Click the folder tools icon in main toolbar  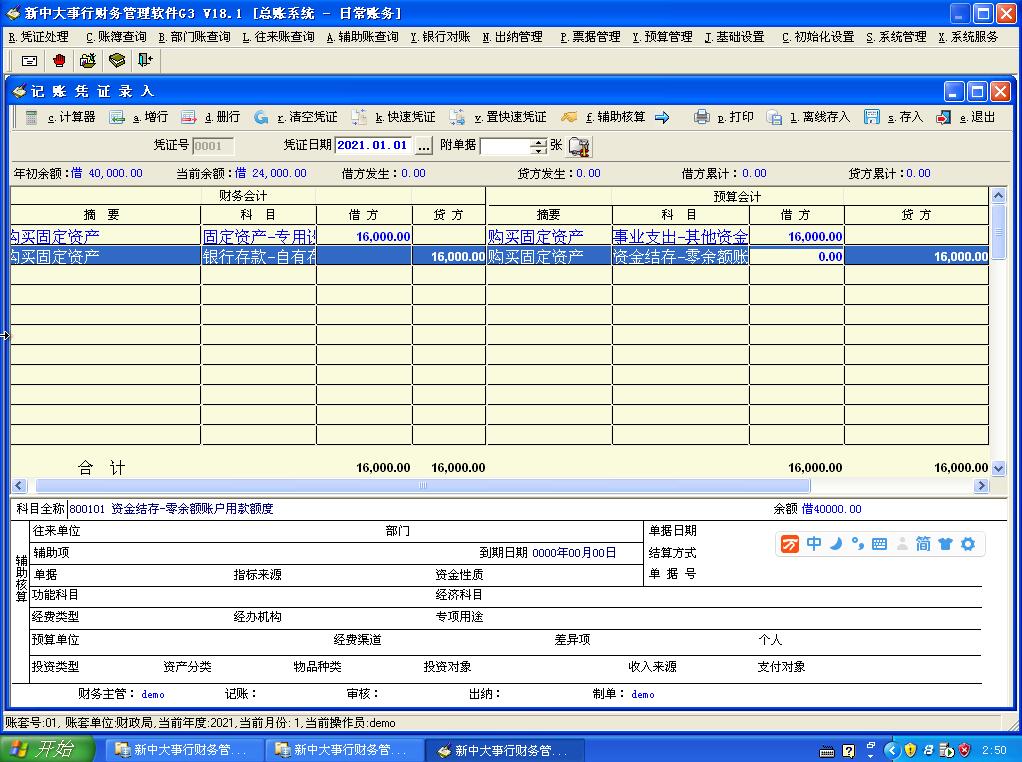coord(87,61)
